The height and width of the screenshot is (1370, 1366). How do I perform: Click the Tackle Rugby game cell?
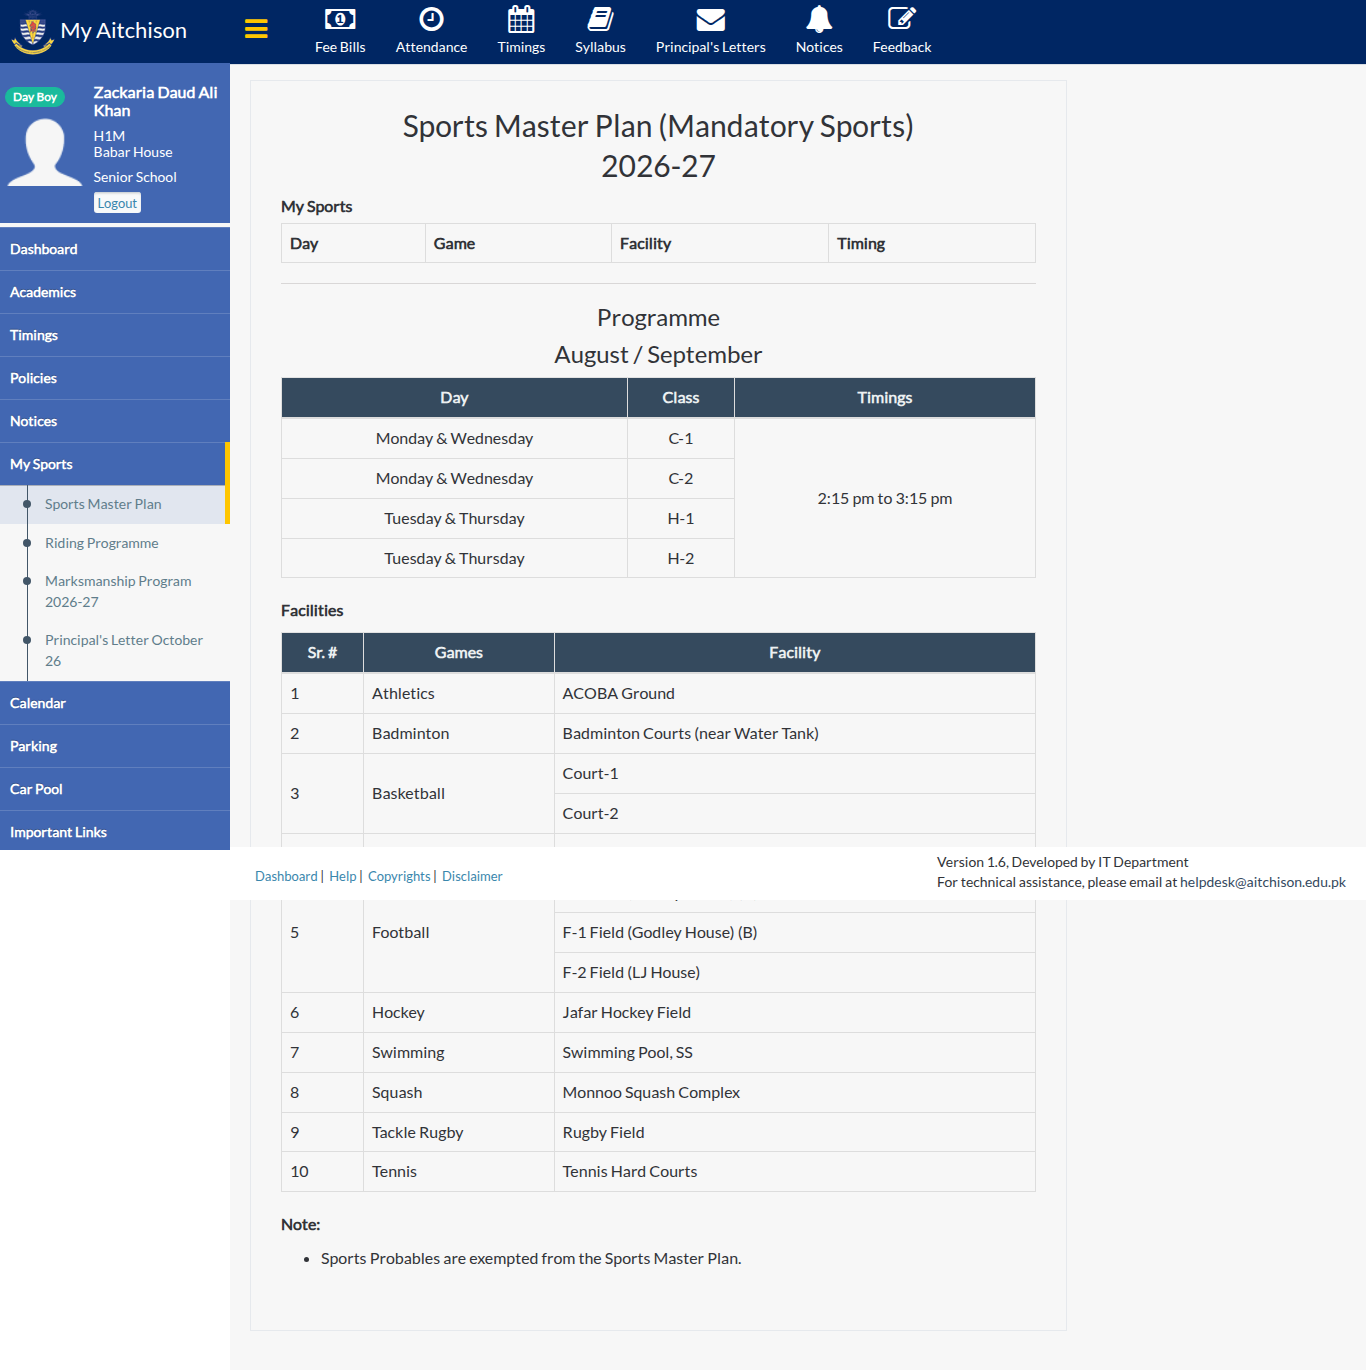(458, 1132)
